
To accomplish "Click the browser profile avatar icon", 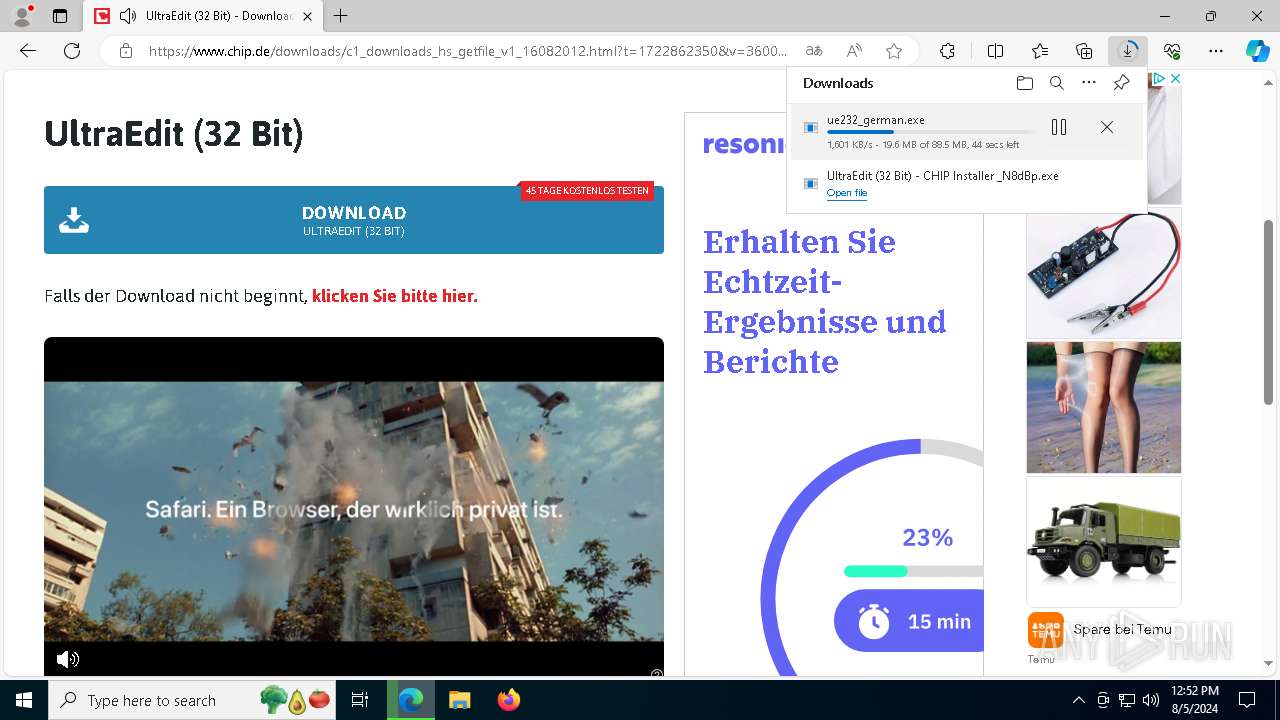I will coord(21,16).
